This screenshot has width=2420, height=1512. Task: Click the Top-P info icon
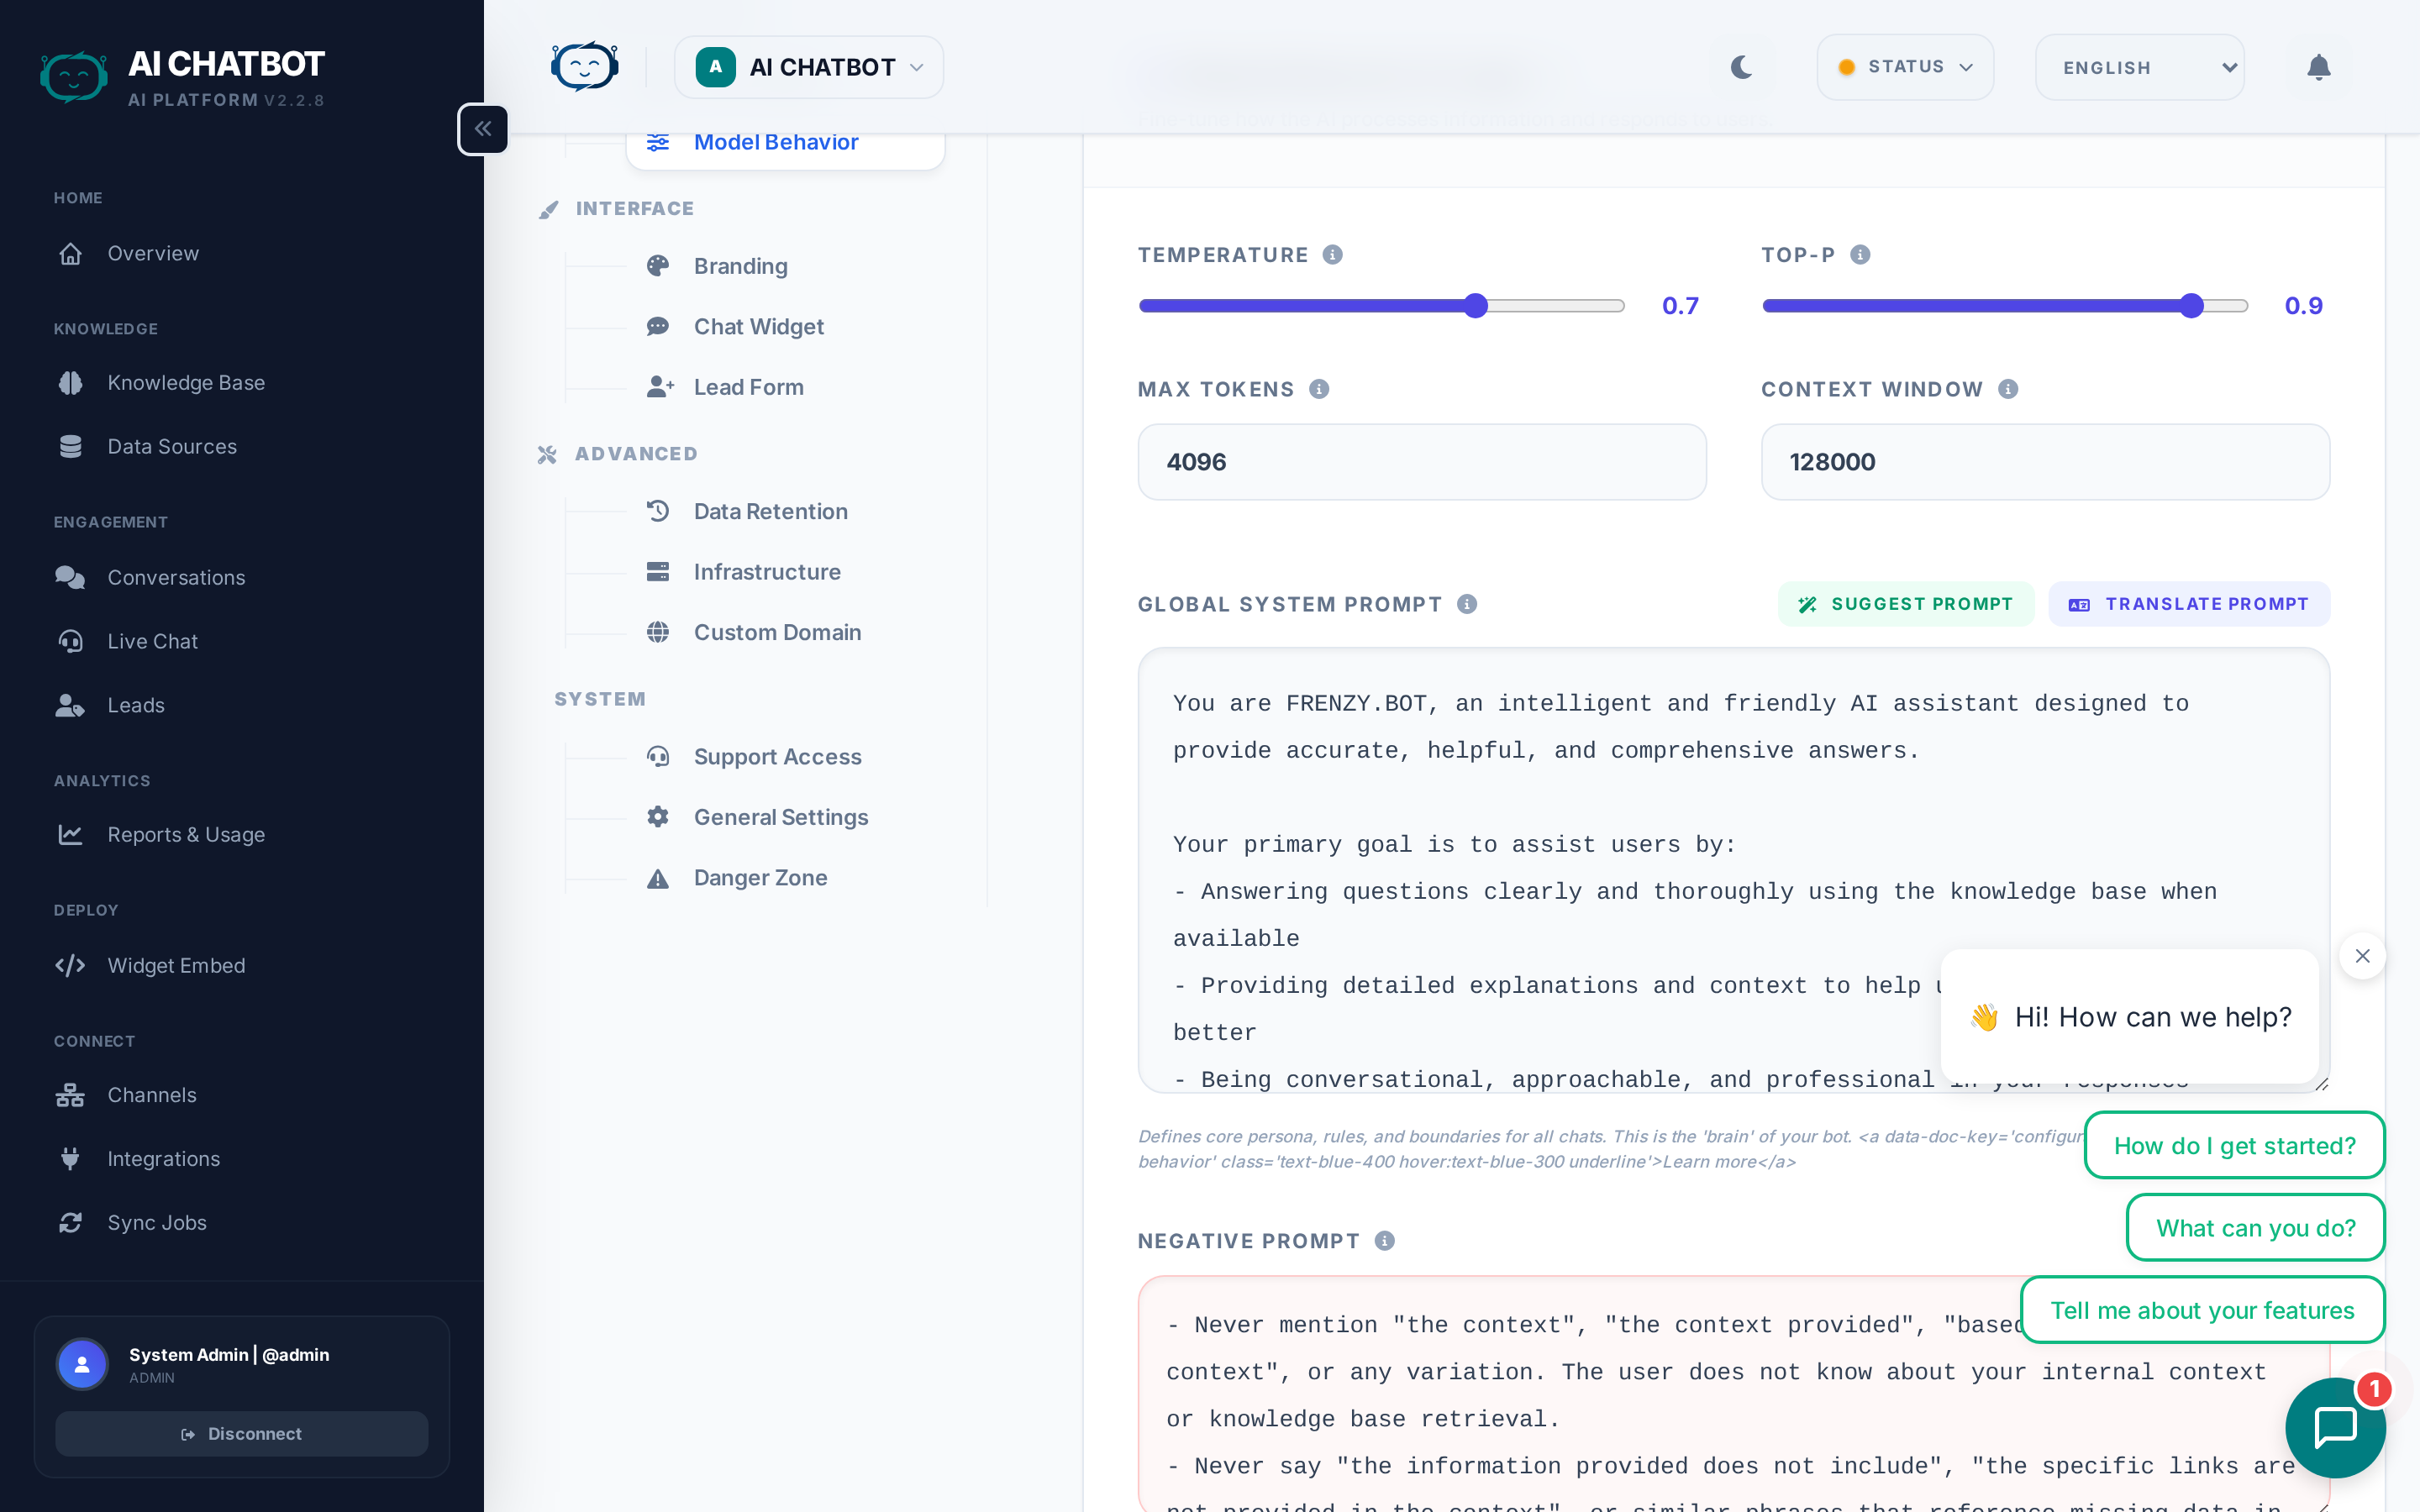[x=1860, y=255]
